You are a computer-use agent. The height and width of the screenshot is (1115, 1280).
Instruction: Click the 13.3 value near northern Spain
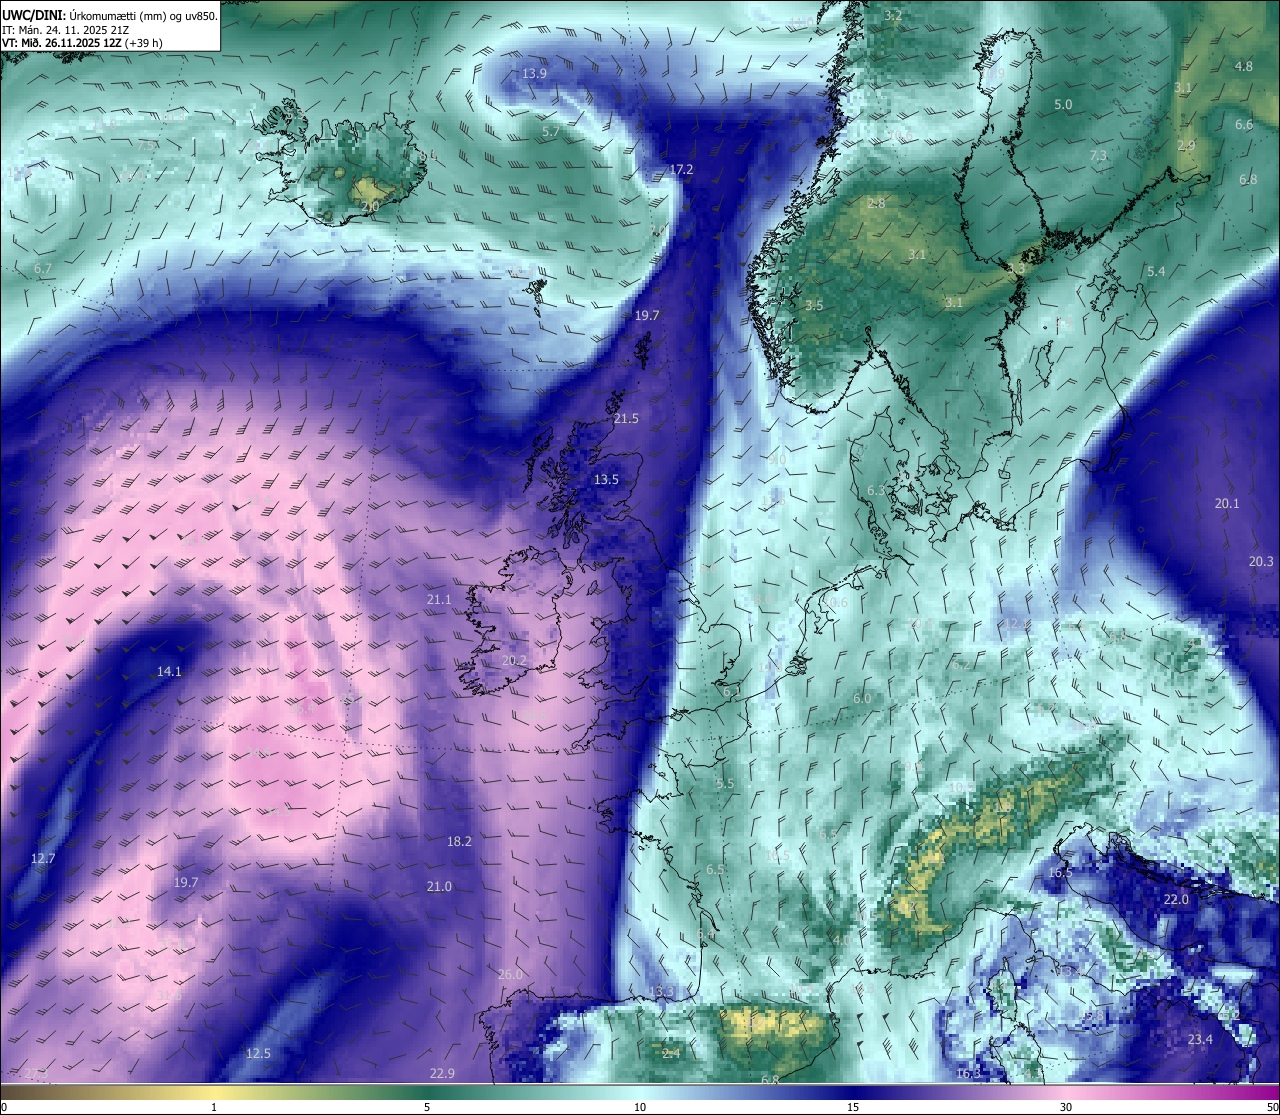(x=662, y=992)
